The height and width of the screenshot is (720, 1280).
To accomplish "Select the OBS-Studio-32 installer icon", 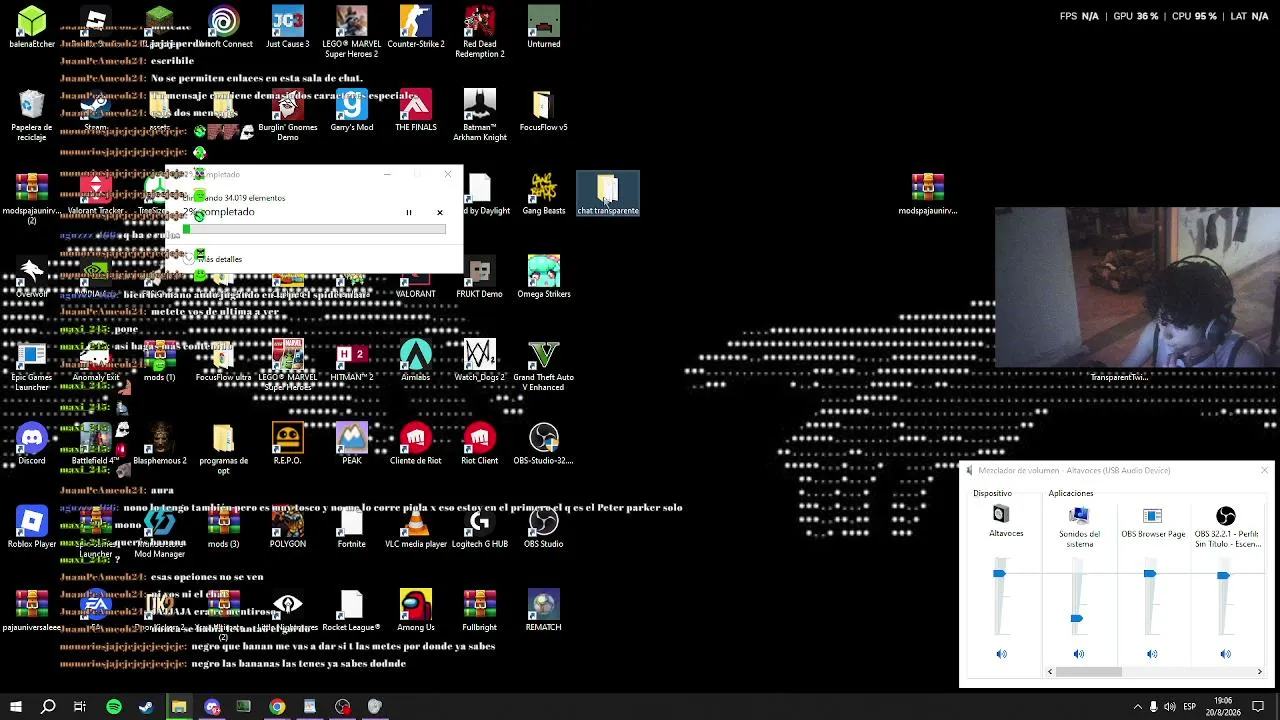I will (544, 444).
